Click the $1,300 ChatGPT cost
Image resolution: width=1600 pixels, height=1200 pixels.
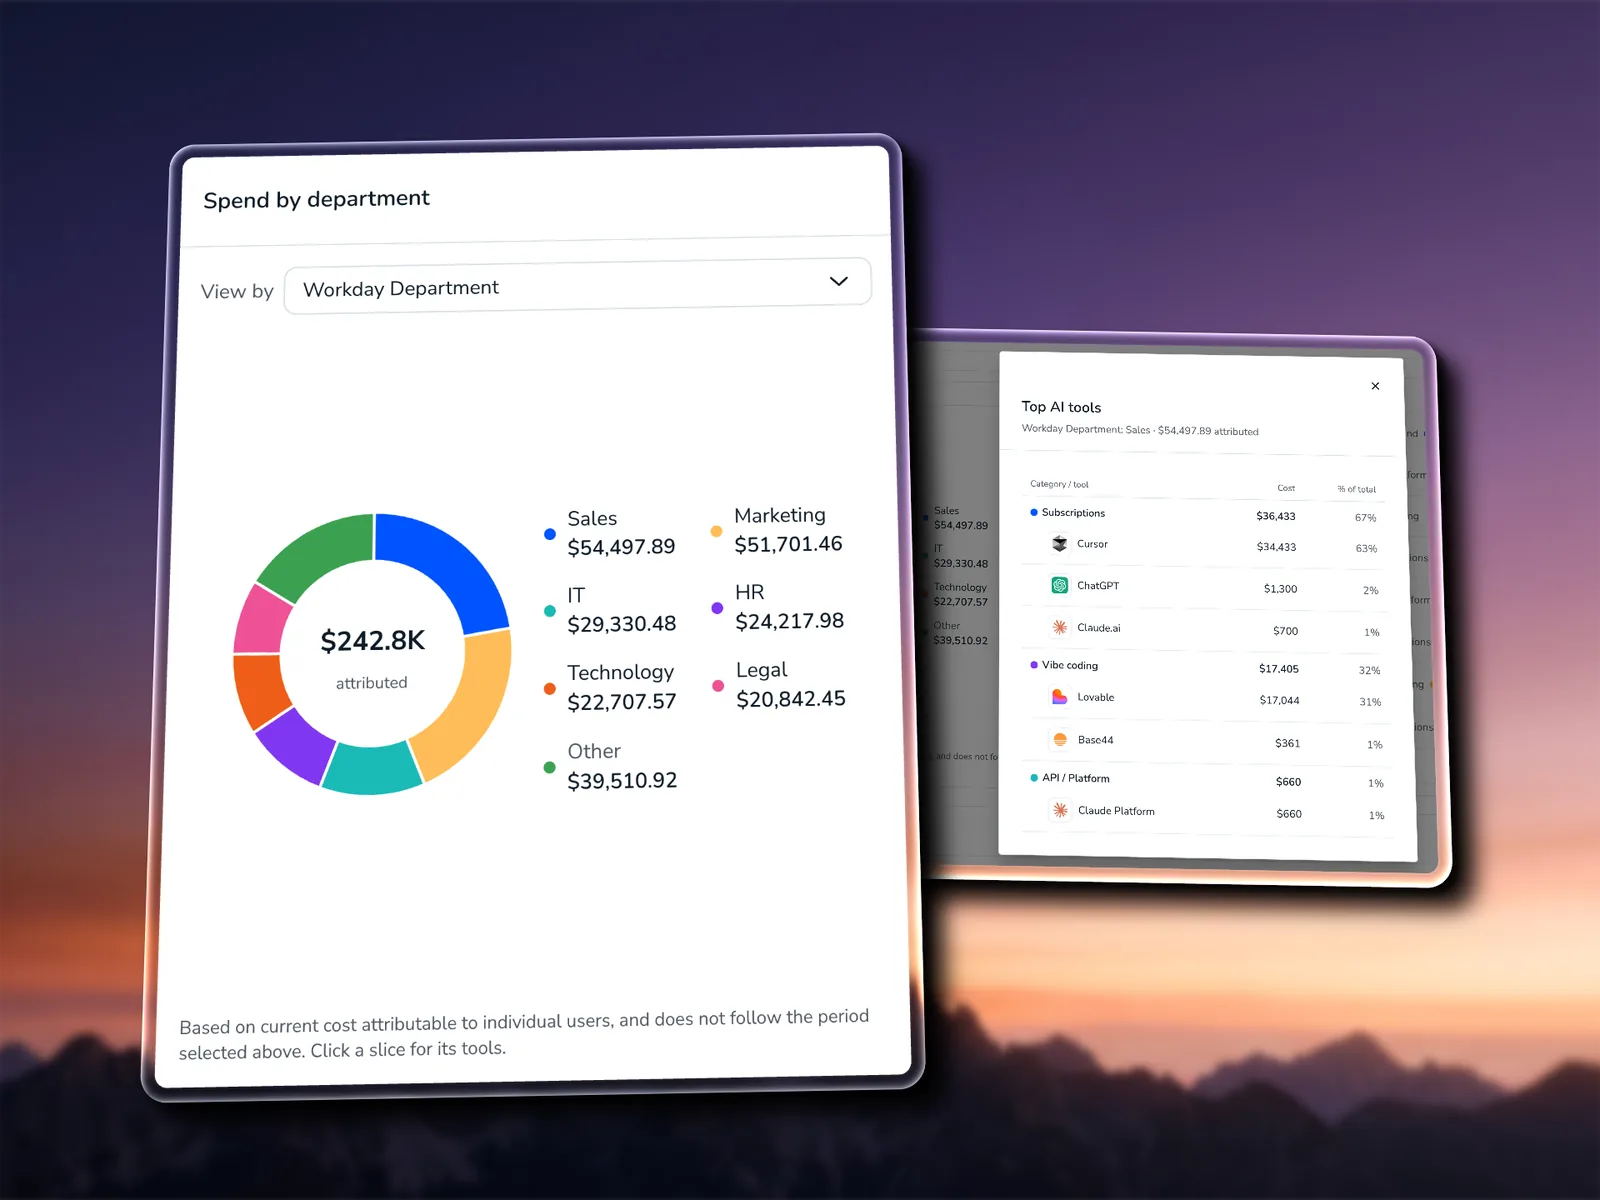click(1280, 589)
